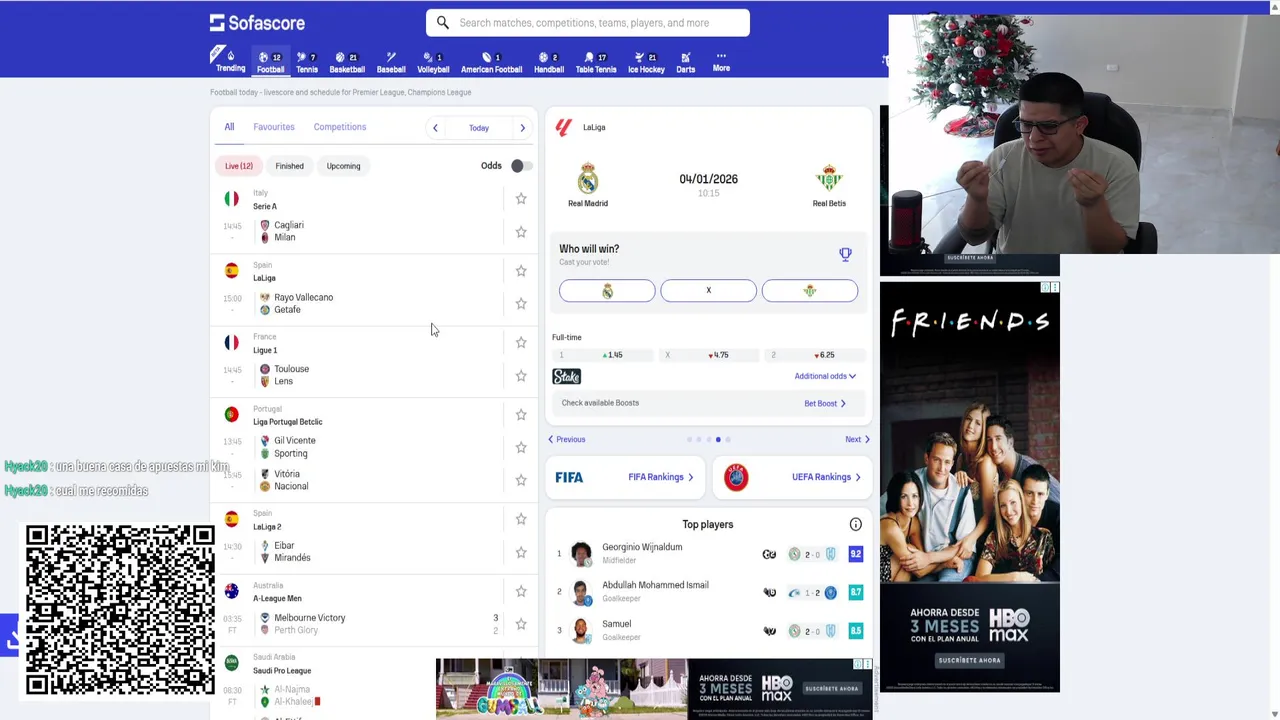Open LaLiga logo in featured match
Image resolution: width=1280 pixels, height=720 pixels.
point(564,127)
